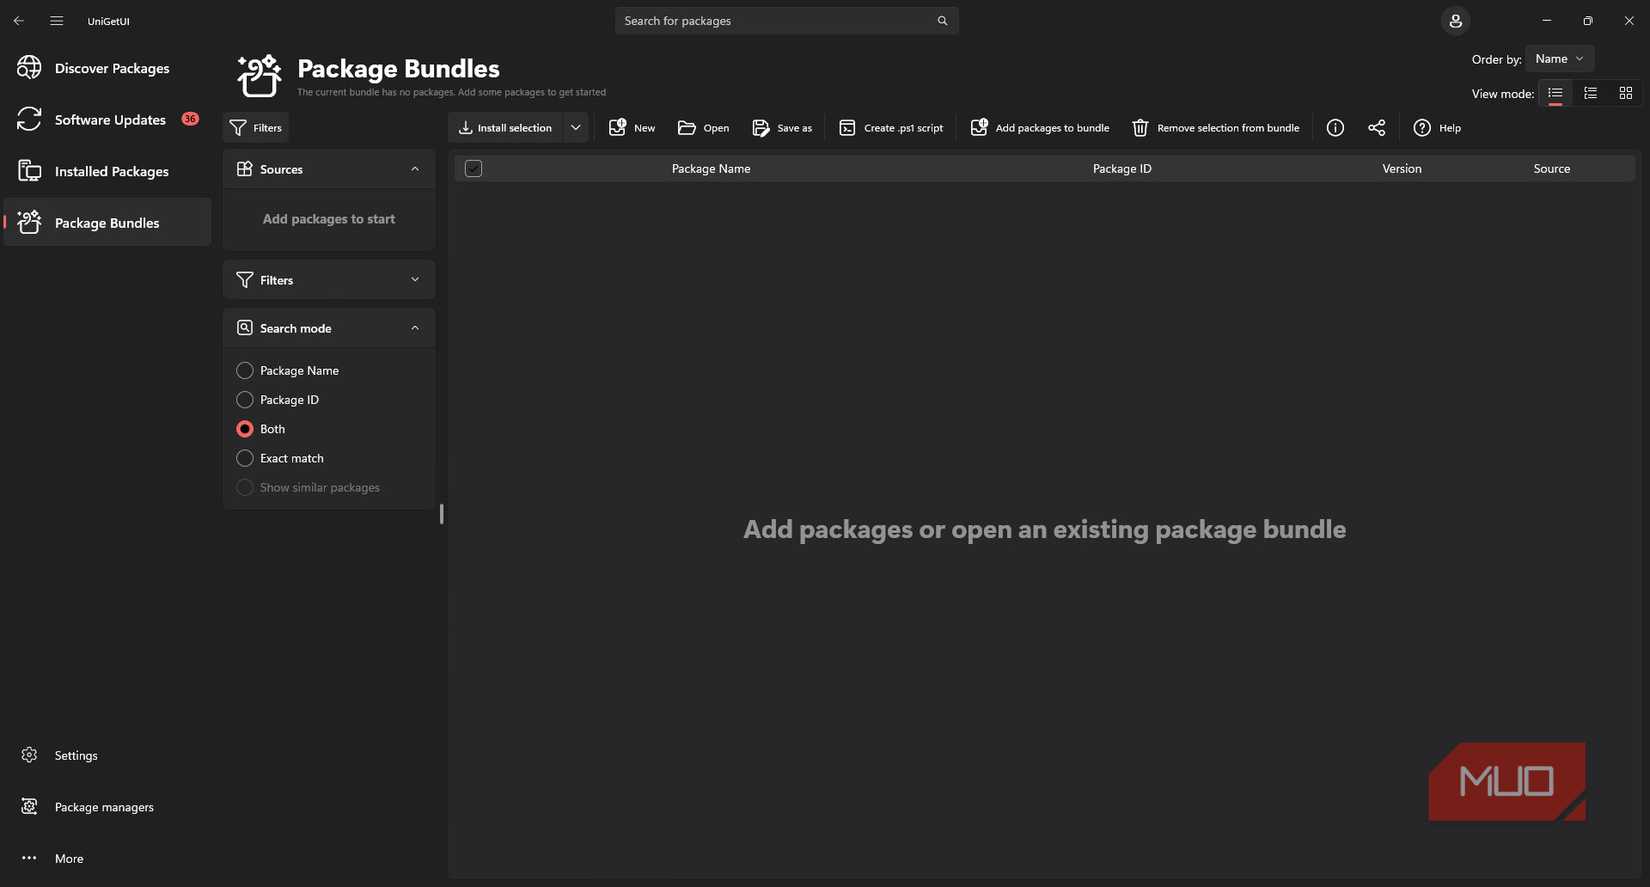1650x887 pixels.
Task: Open Install selection dropdown arrow
Action: coord(576,128)
